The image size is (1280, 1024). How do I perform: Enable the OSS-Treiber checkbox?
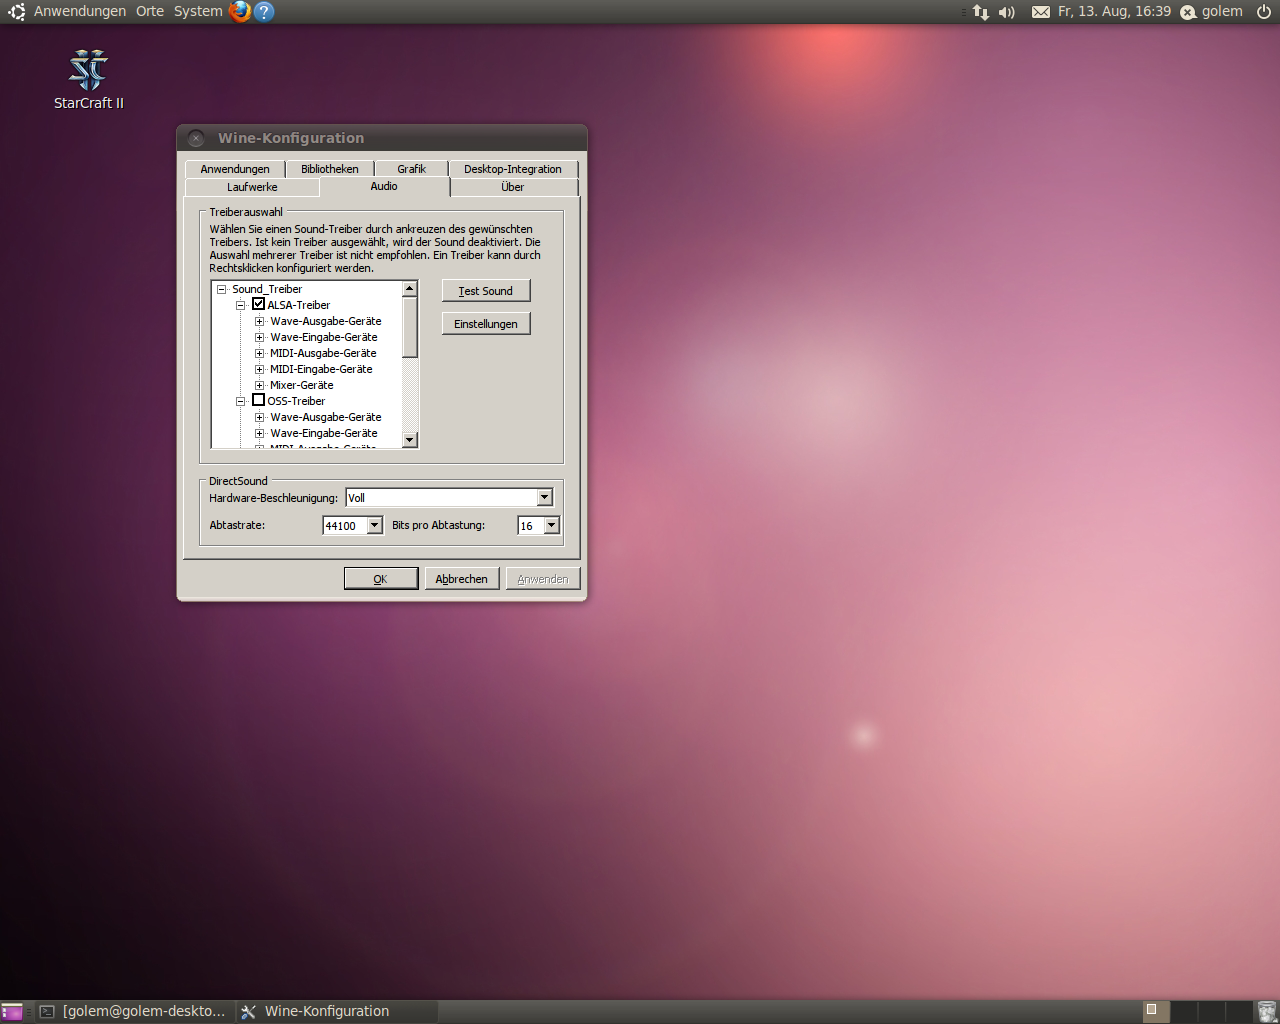coord(258,400)
